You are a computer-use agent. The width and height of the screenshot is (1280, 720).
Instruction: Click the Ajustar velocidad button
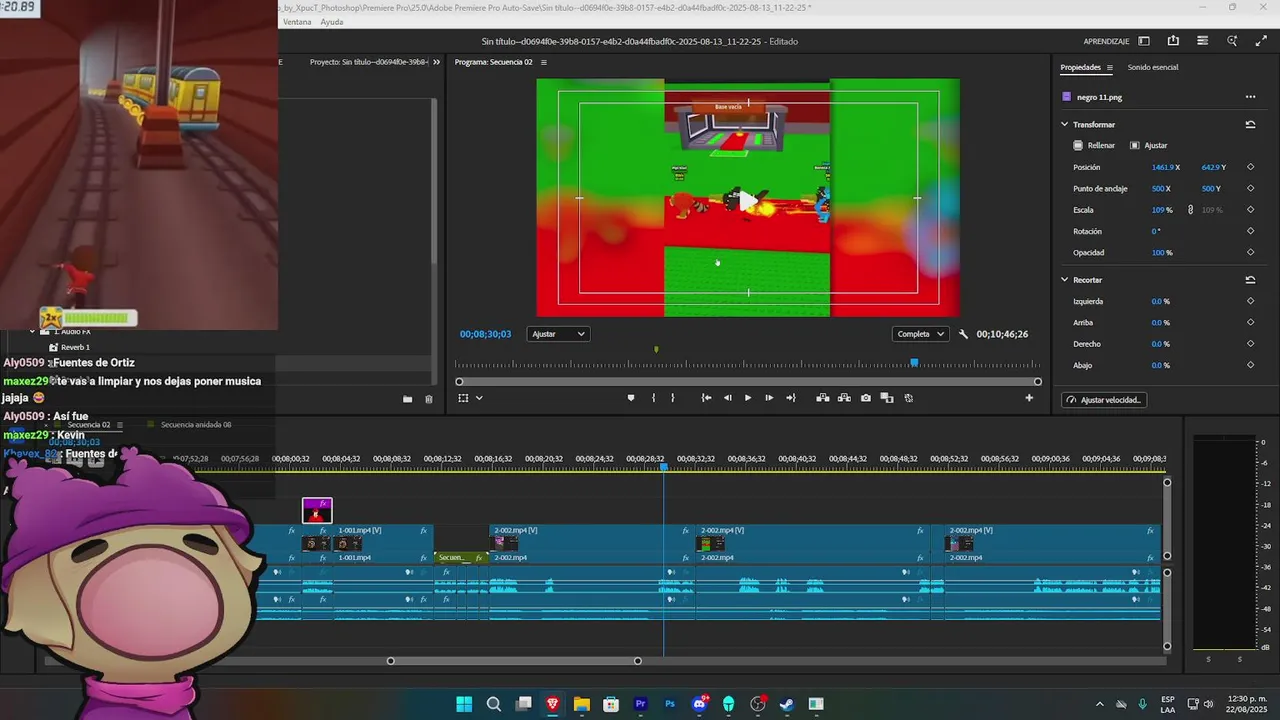[x=1104, y=400]
